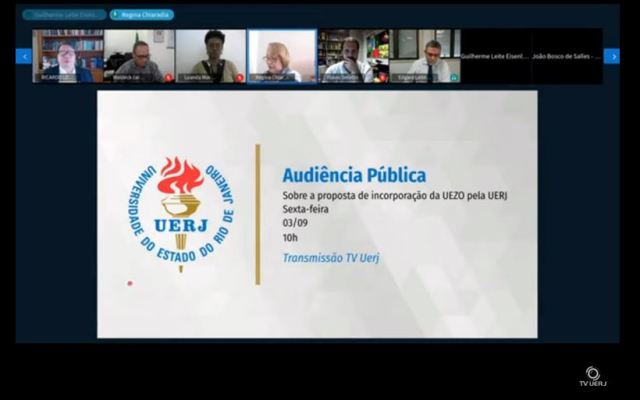This screenshot has height=400, width=640.
Task: Open Edgard's video thumbnail
Action: 425,55
